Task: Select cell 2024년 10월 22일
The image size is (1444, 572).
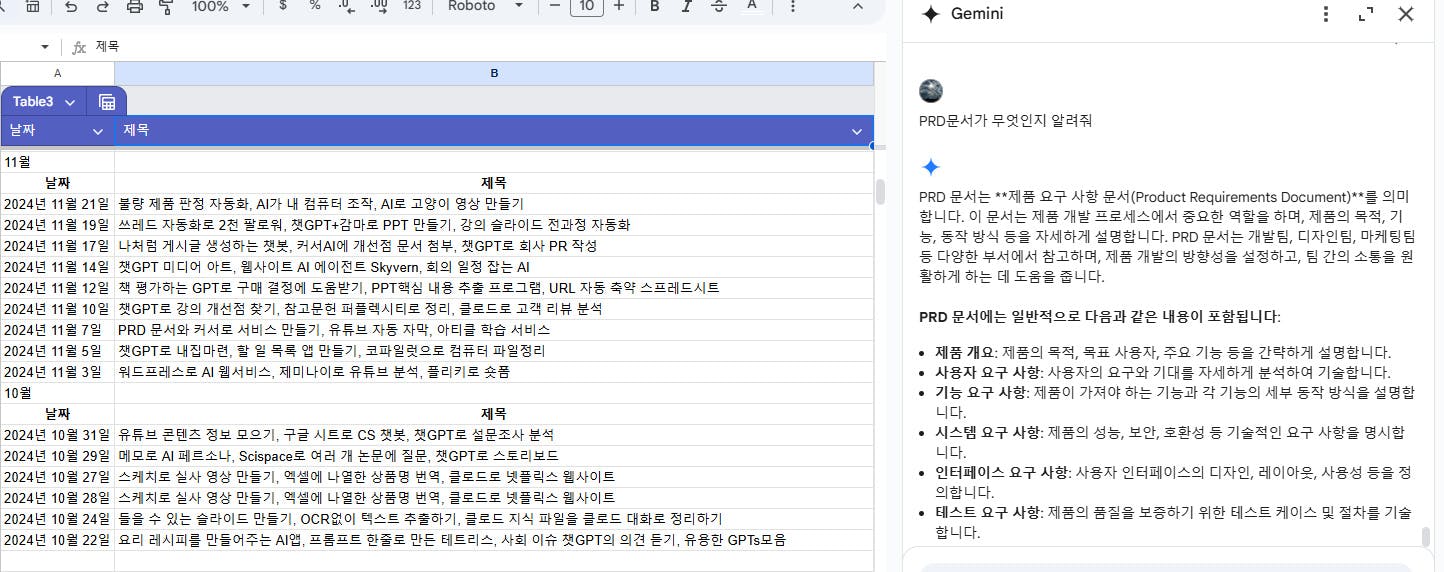Action: pos(57,539)
